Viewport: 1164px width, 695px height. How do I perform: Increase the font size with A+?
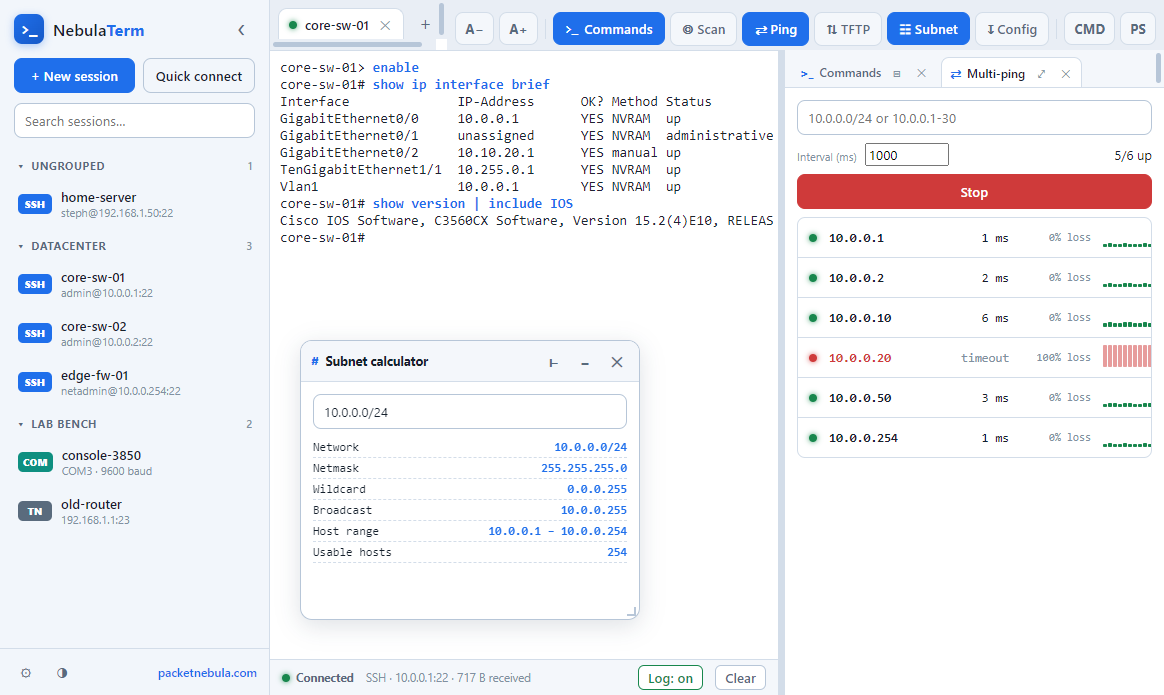pos(518,29)
